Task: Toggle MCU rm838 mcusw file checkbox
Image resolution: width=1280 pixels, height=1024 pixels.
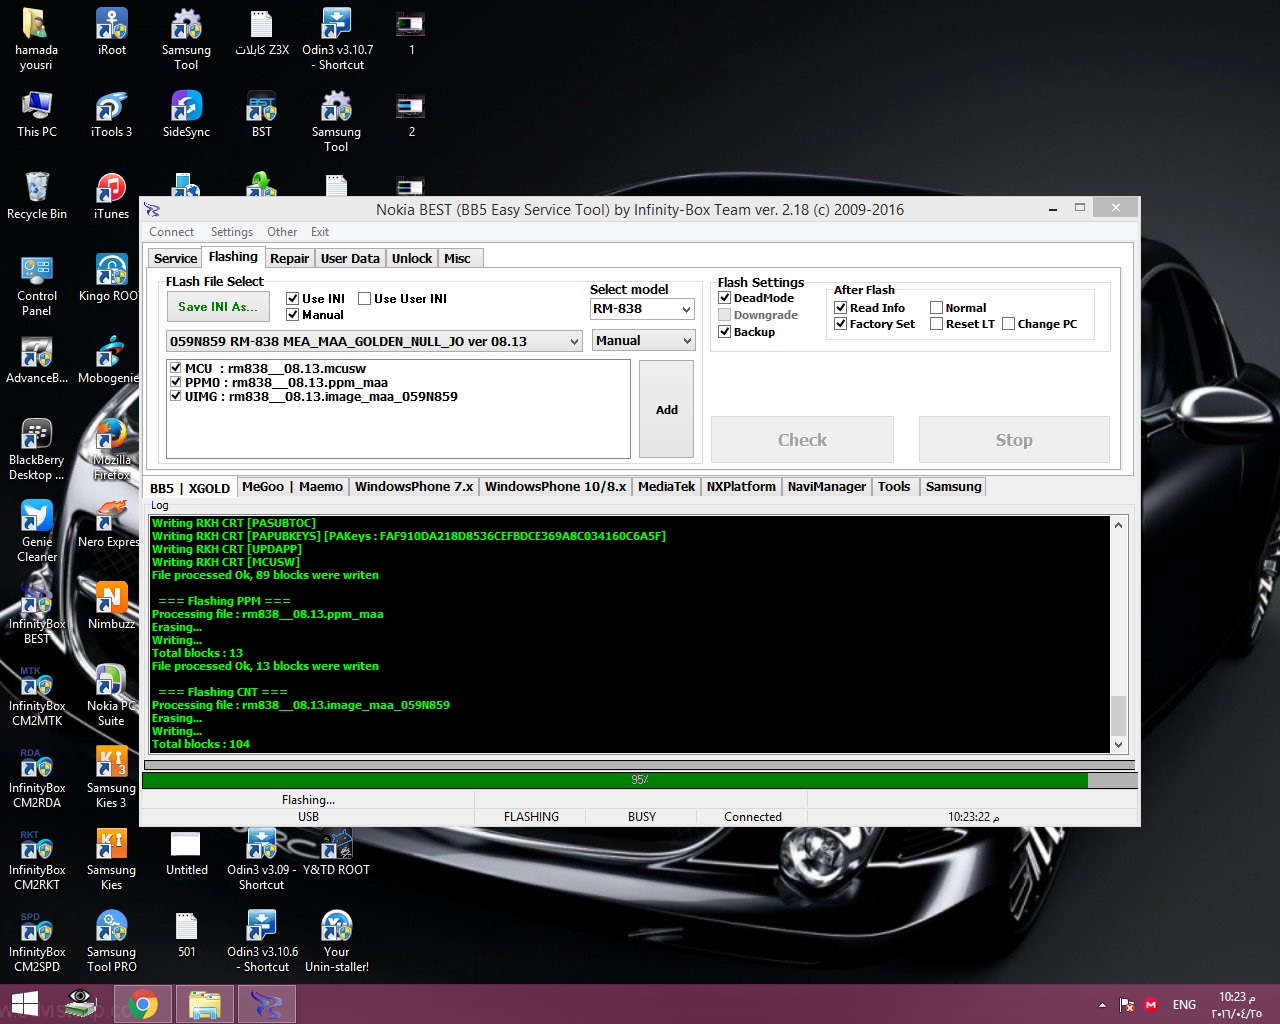Action: pyautogui.click(x=176, y=368)
